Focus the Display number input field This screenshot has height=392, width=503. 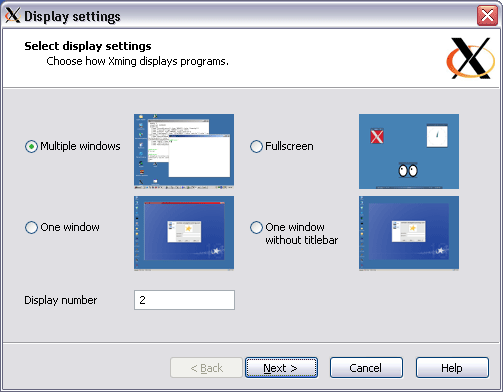tap(184, 300)
